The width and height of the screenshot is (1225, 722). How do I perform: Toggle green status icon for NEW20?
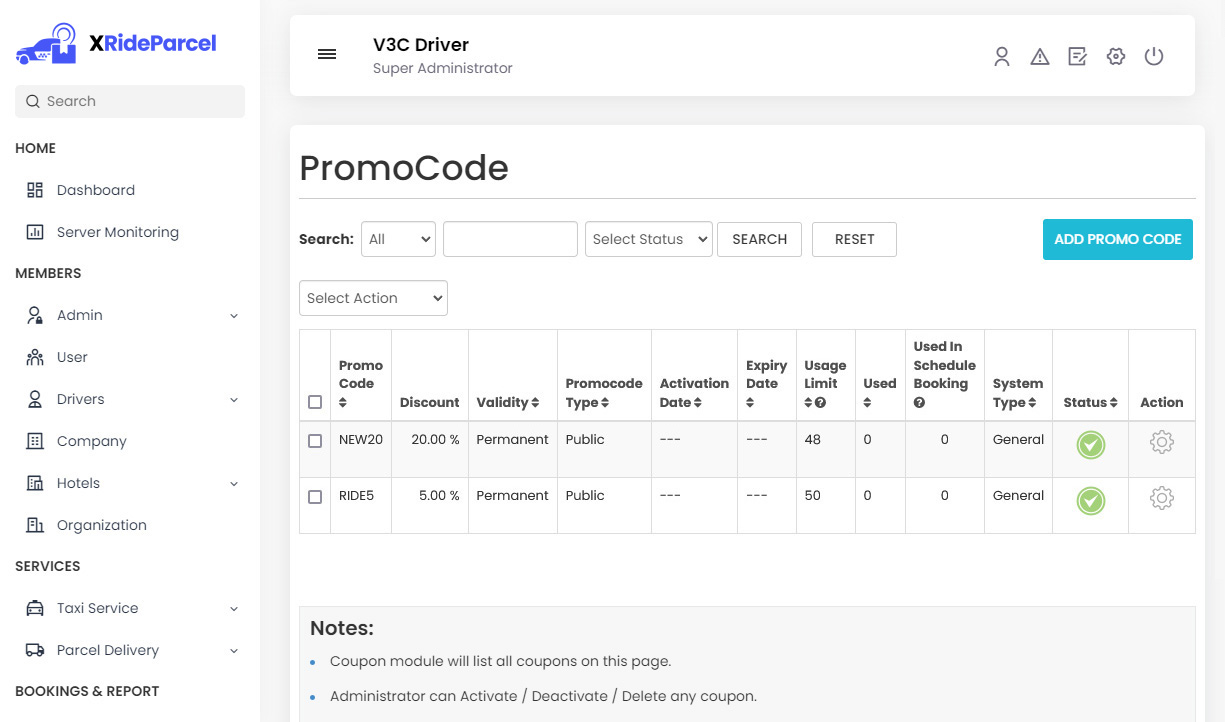(x=1090, y=445)
